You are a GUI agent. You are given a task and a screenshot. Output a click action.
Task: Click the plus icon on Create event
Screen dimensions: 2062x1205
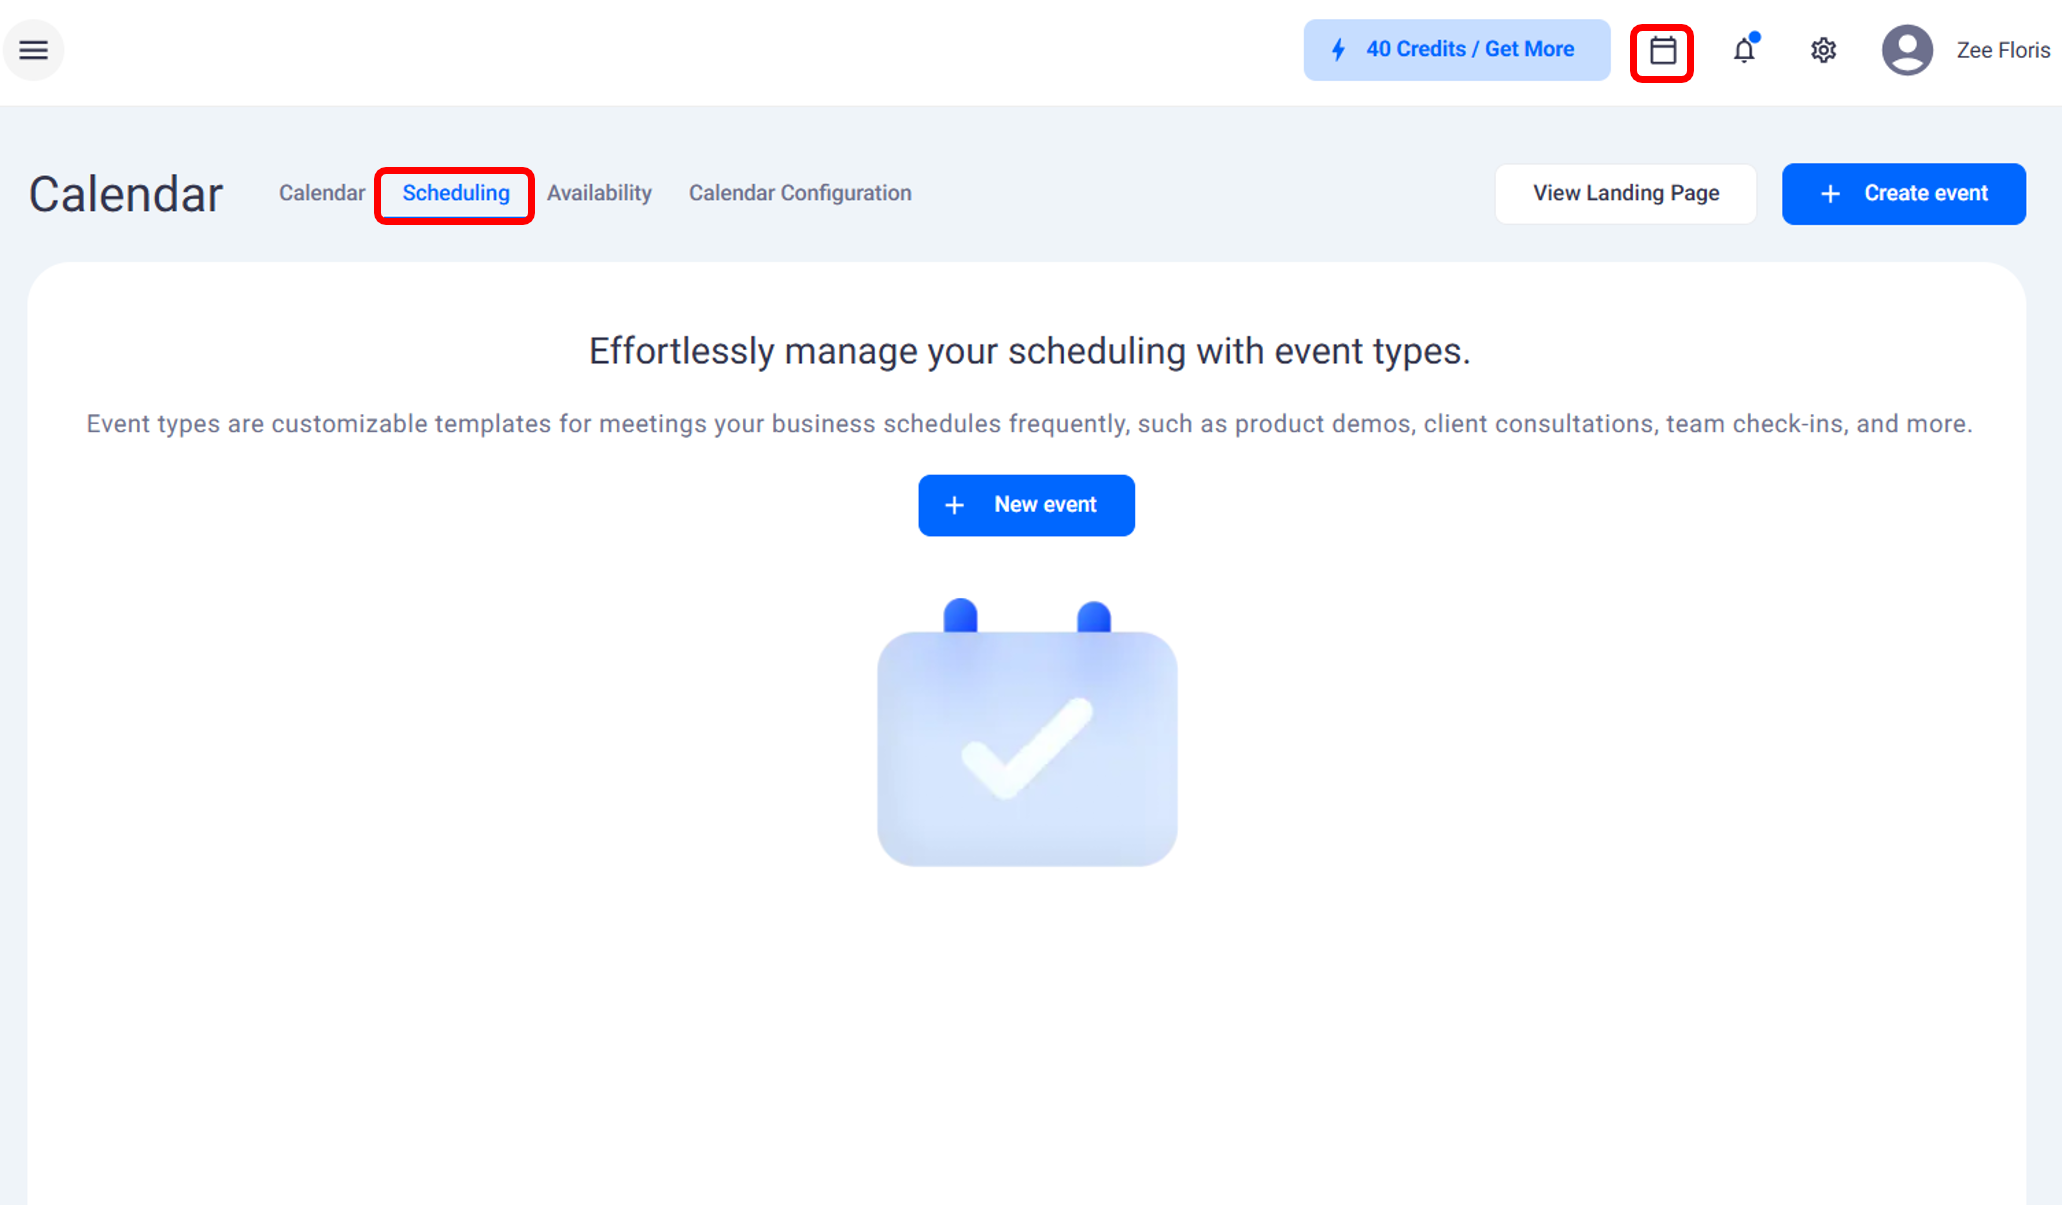(1830, 194)
